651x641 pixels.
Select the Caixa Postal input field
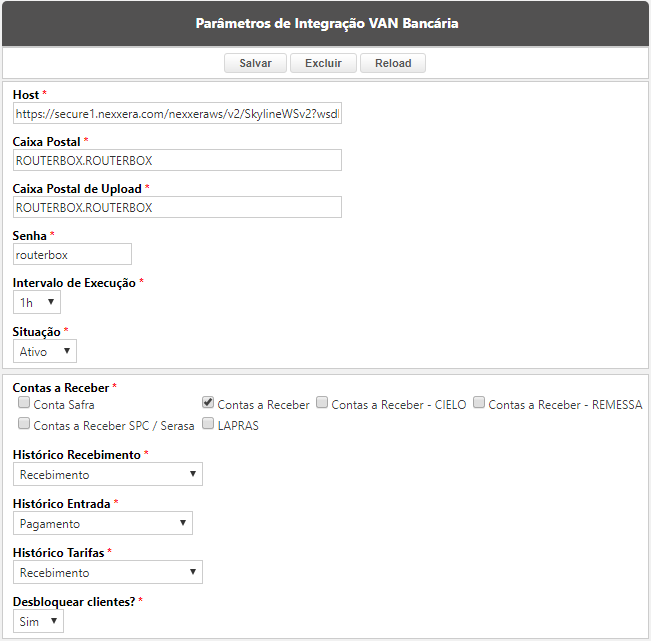(x=177, y=160)
